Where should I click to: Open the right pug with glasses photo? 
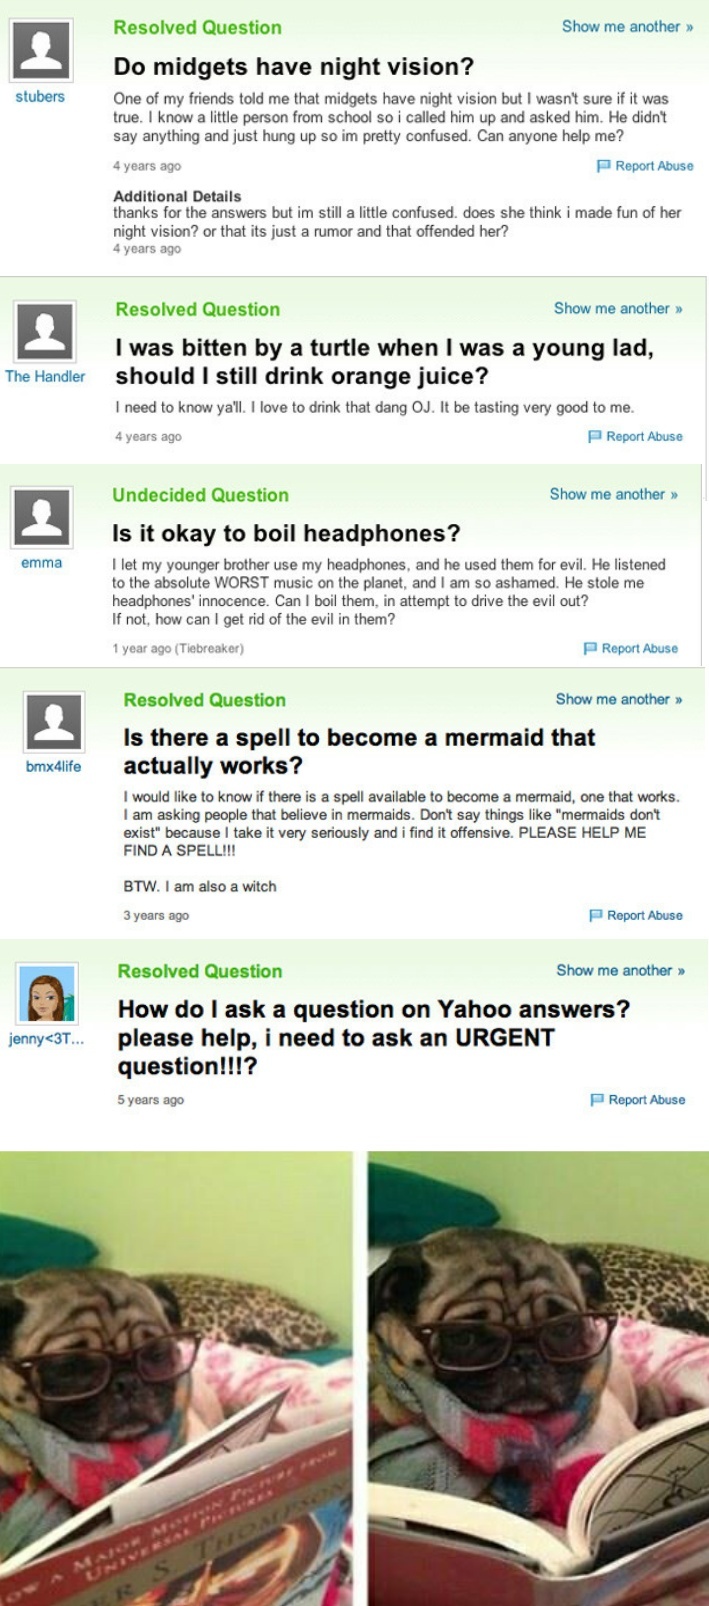(x=538, y=1378)
